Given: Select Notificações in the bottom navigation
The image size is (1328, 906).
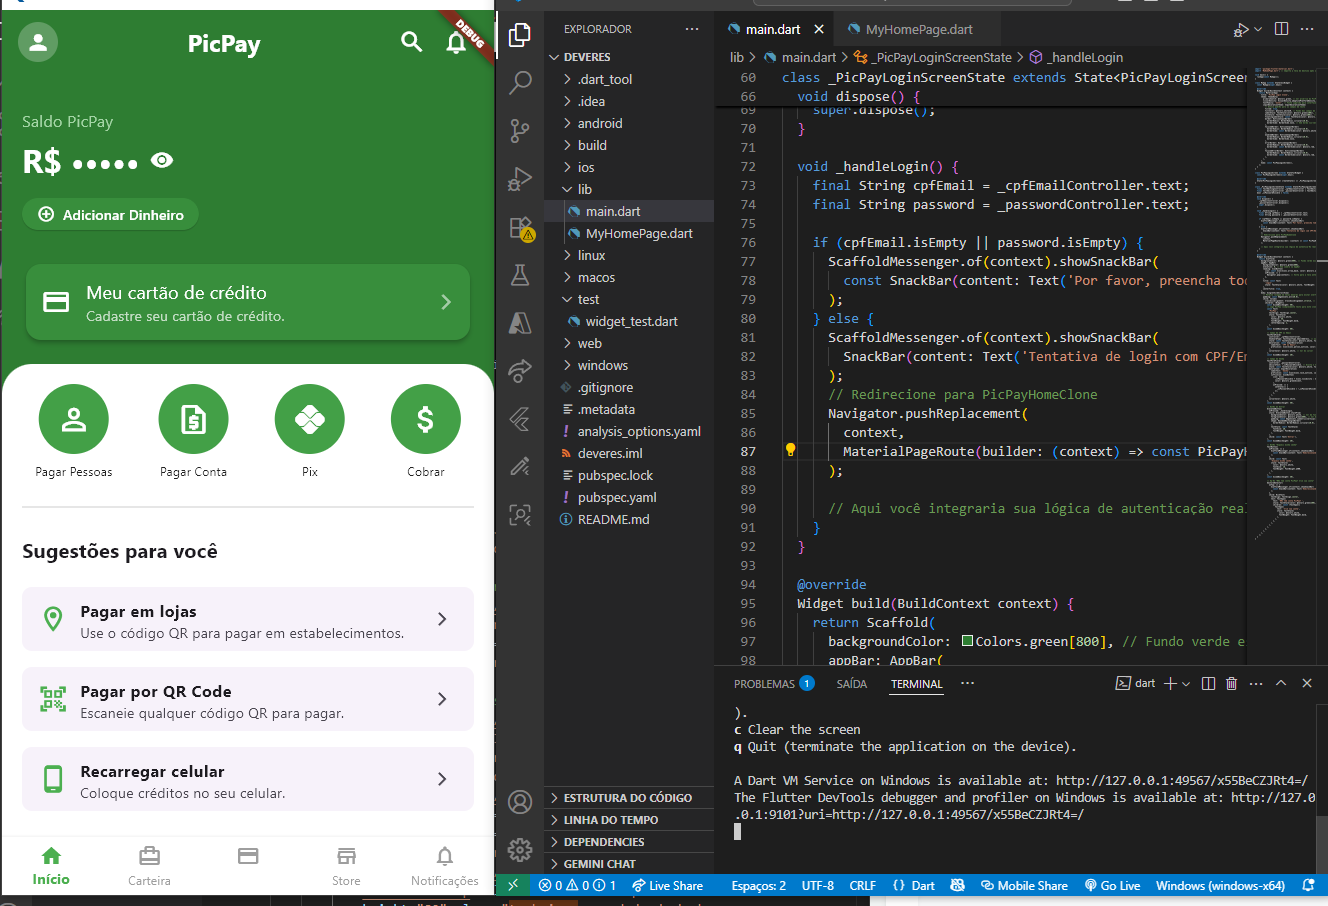Looking at the screenshot, I should click(445, 866).
